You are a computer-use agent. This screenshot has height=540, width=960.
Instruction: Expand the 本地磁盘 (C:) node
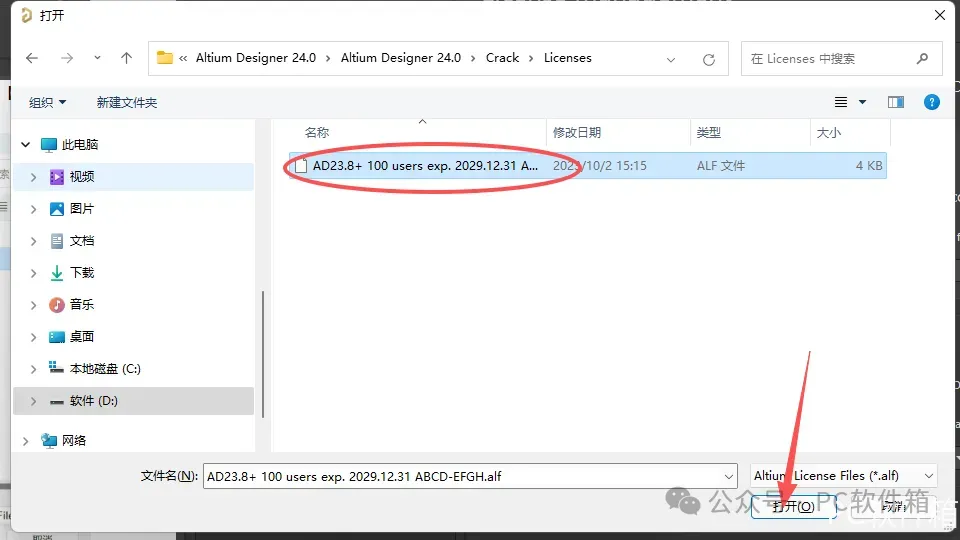(33, 369)
